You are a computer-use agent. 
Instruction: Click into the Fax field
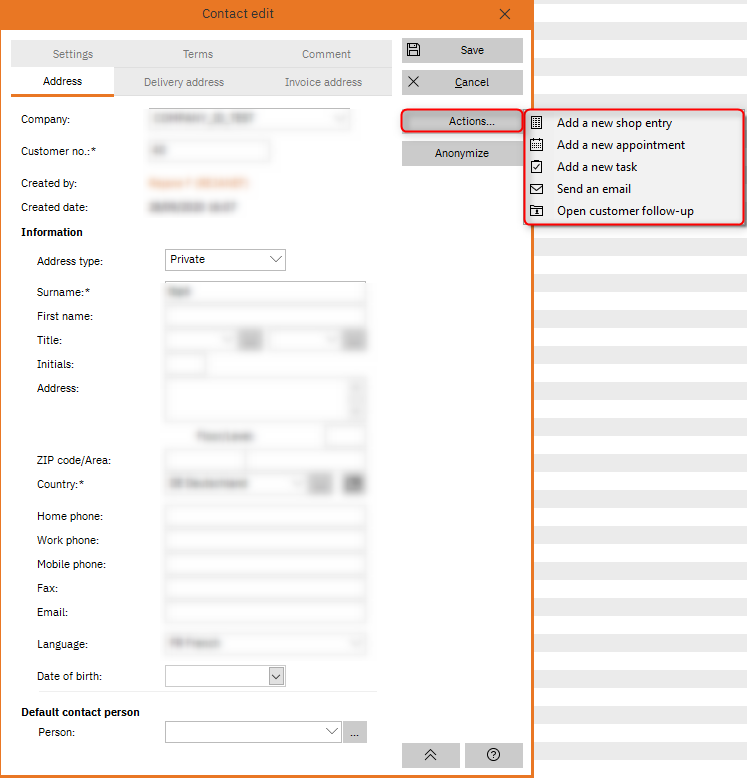(266, 587)
